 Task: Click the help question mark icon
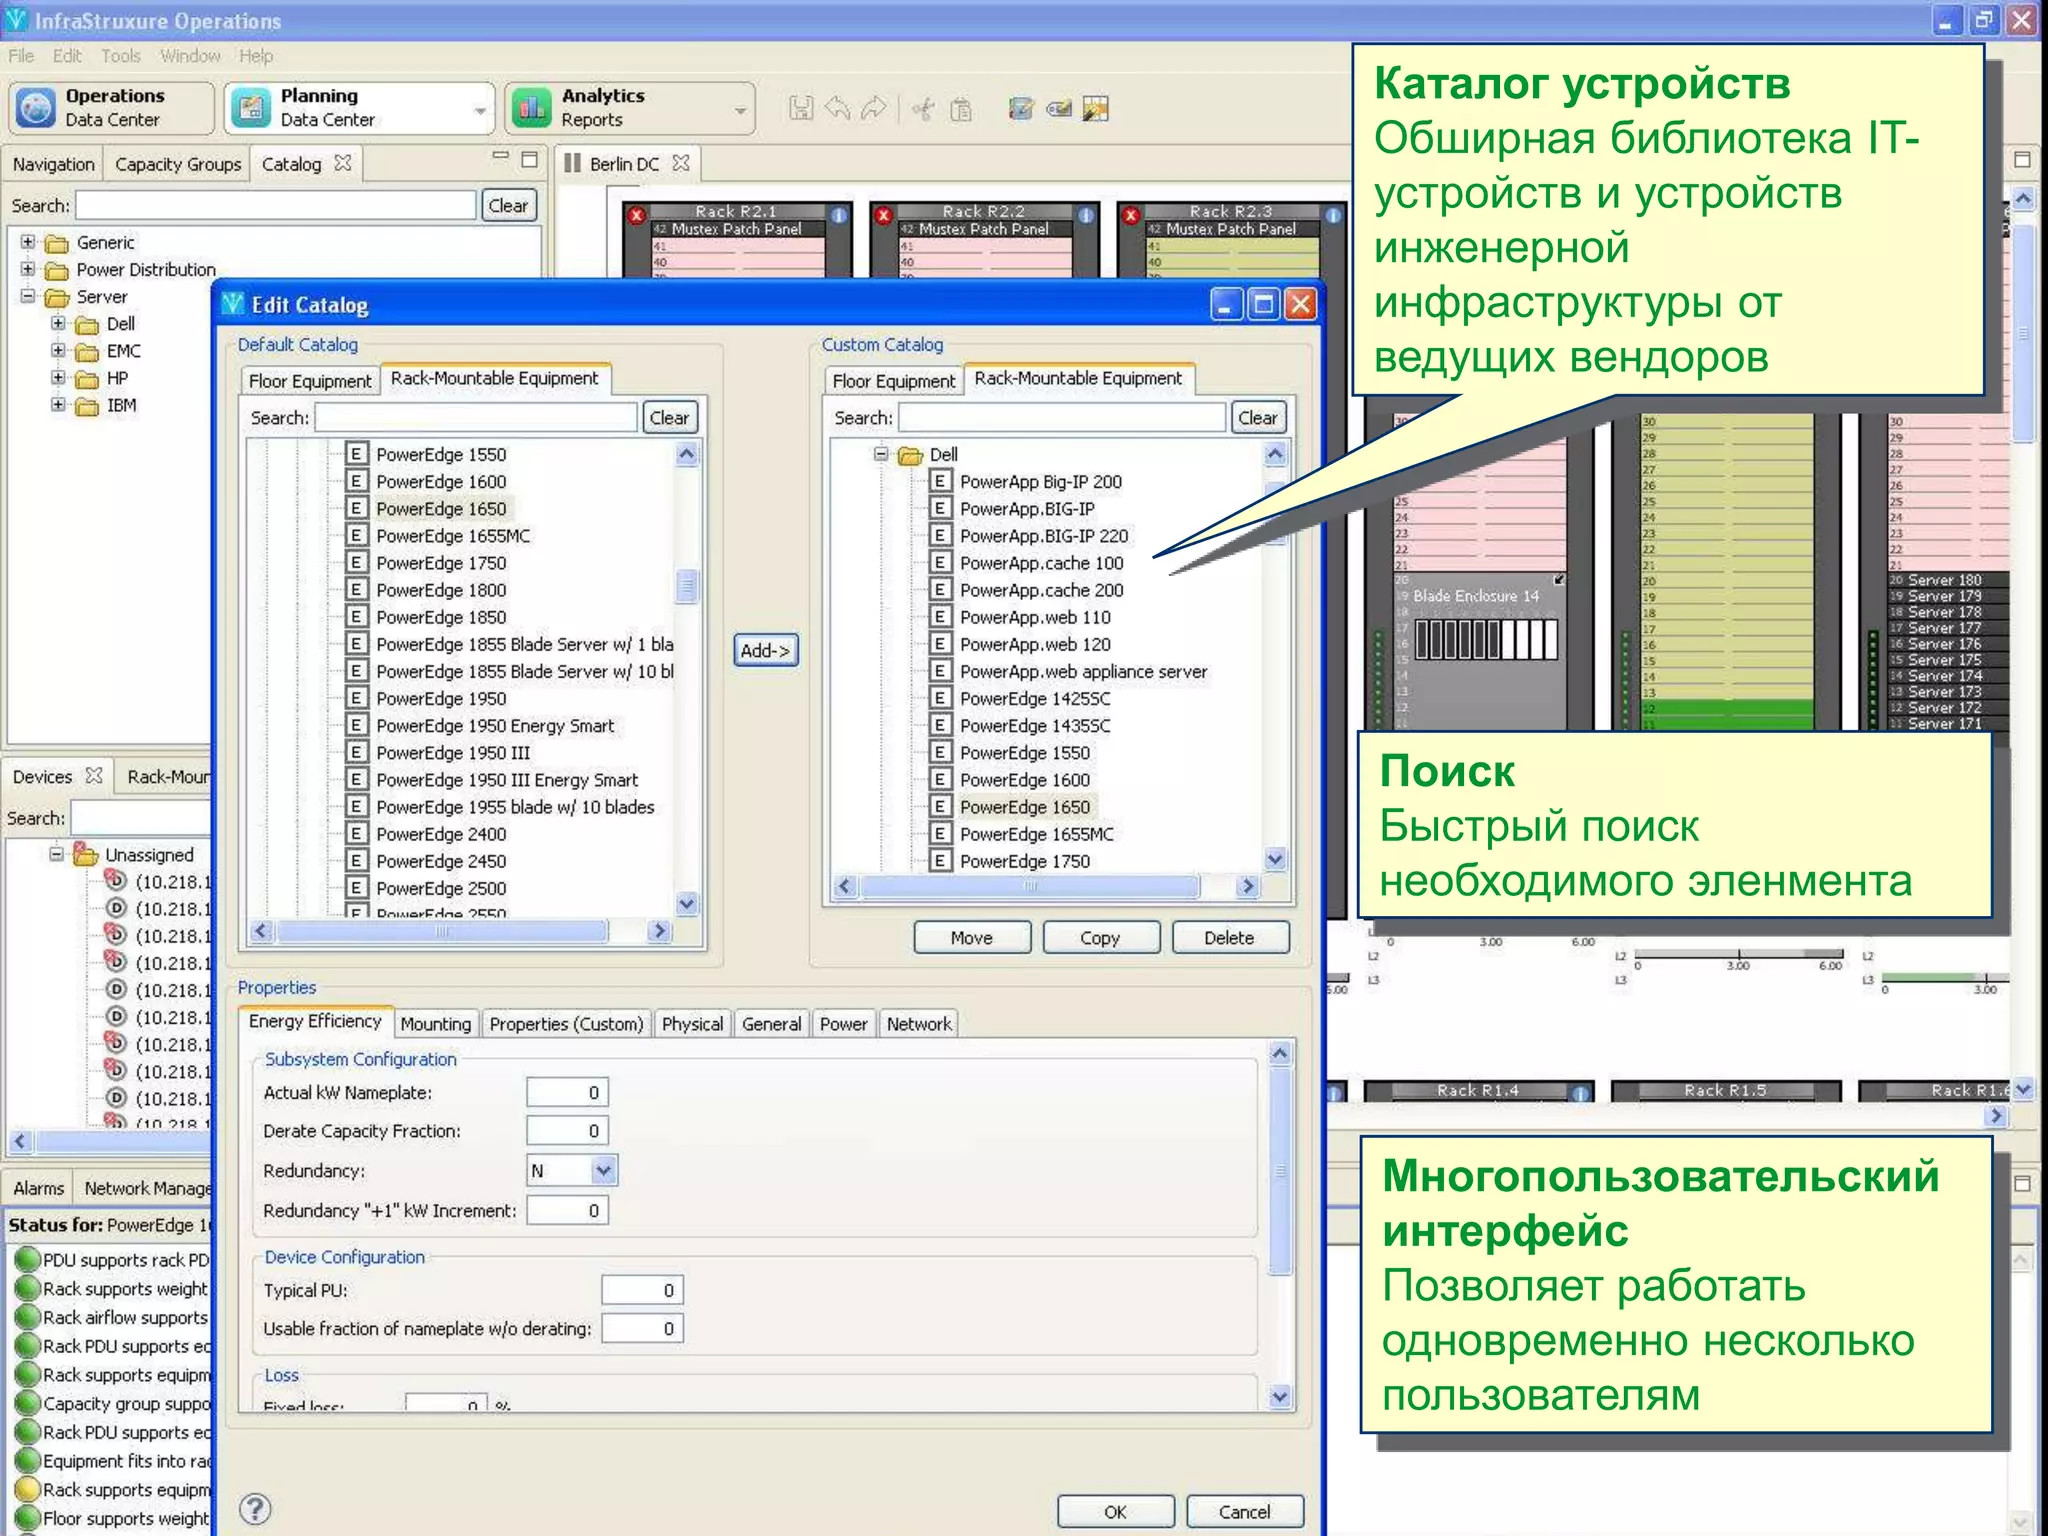256,1509
